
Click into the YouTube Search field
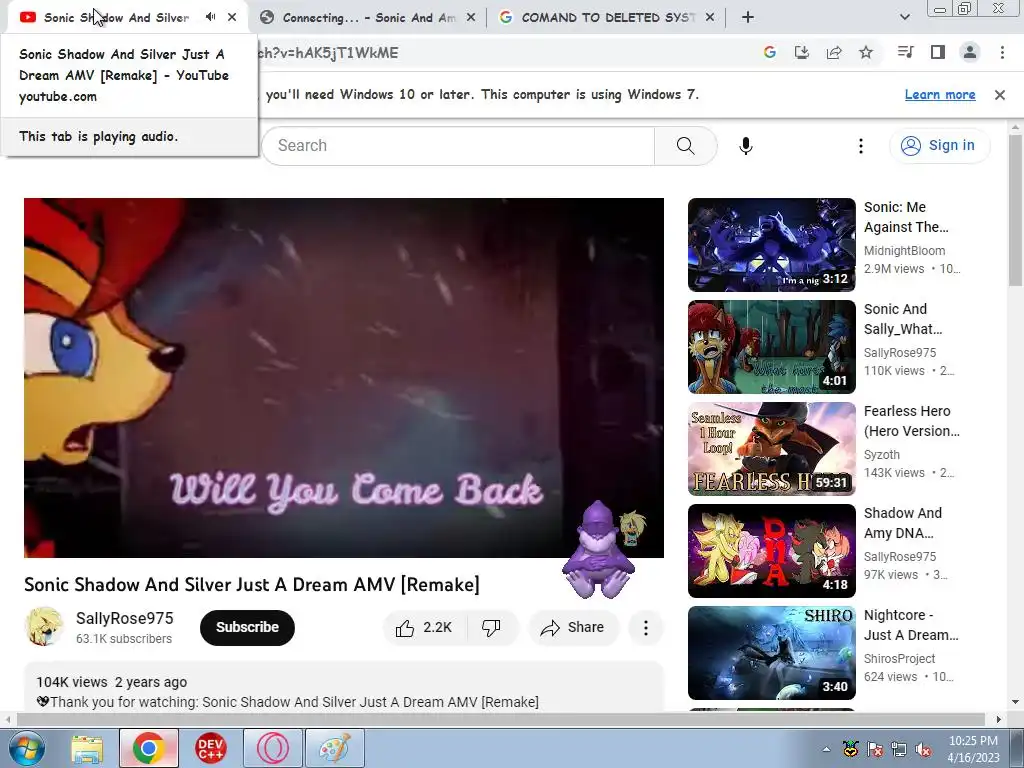458,146
